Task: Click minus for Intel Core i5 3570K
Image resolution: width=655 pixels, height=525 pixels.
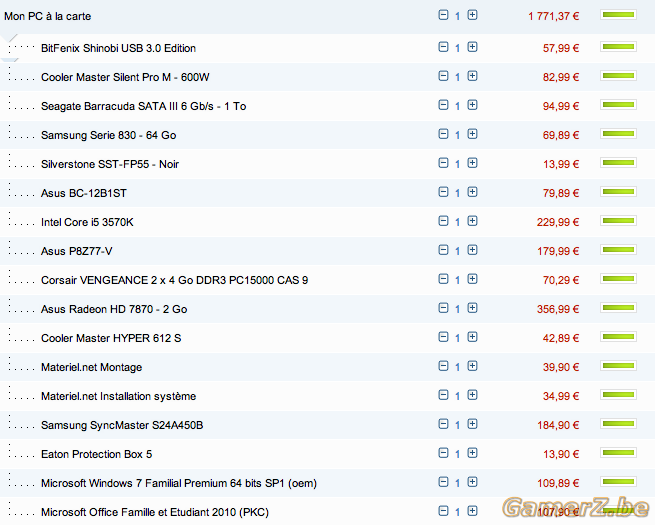Action: (443, 221)
